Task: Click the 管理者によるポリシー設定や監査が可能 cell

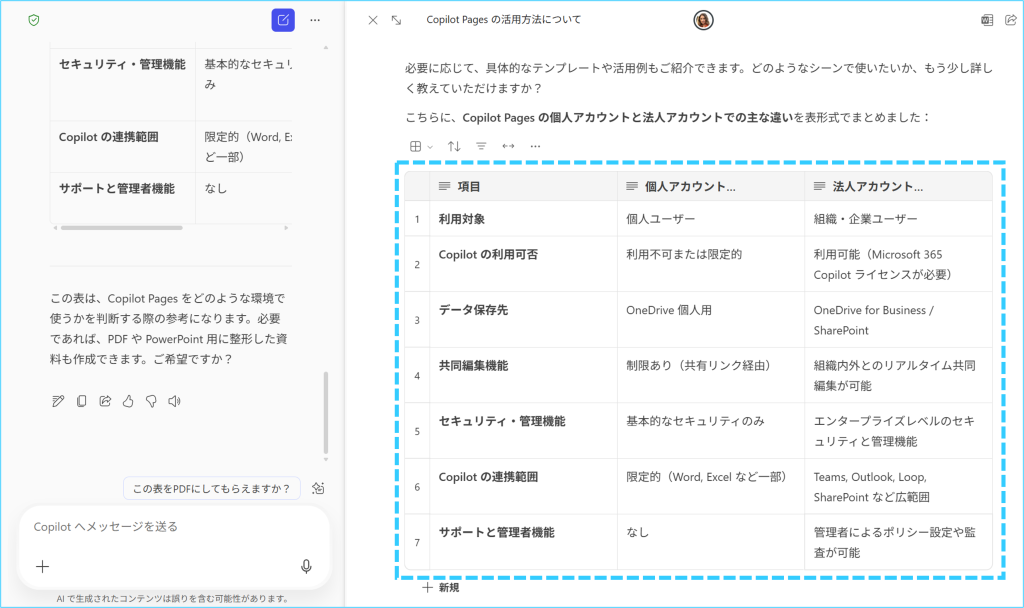Action: [x=899, y=542]
